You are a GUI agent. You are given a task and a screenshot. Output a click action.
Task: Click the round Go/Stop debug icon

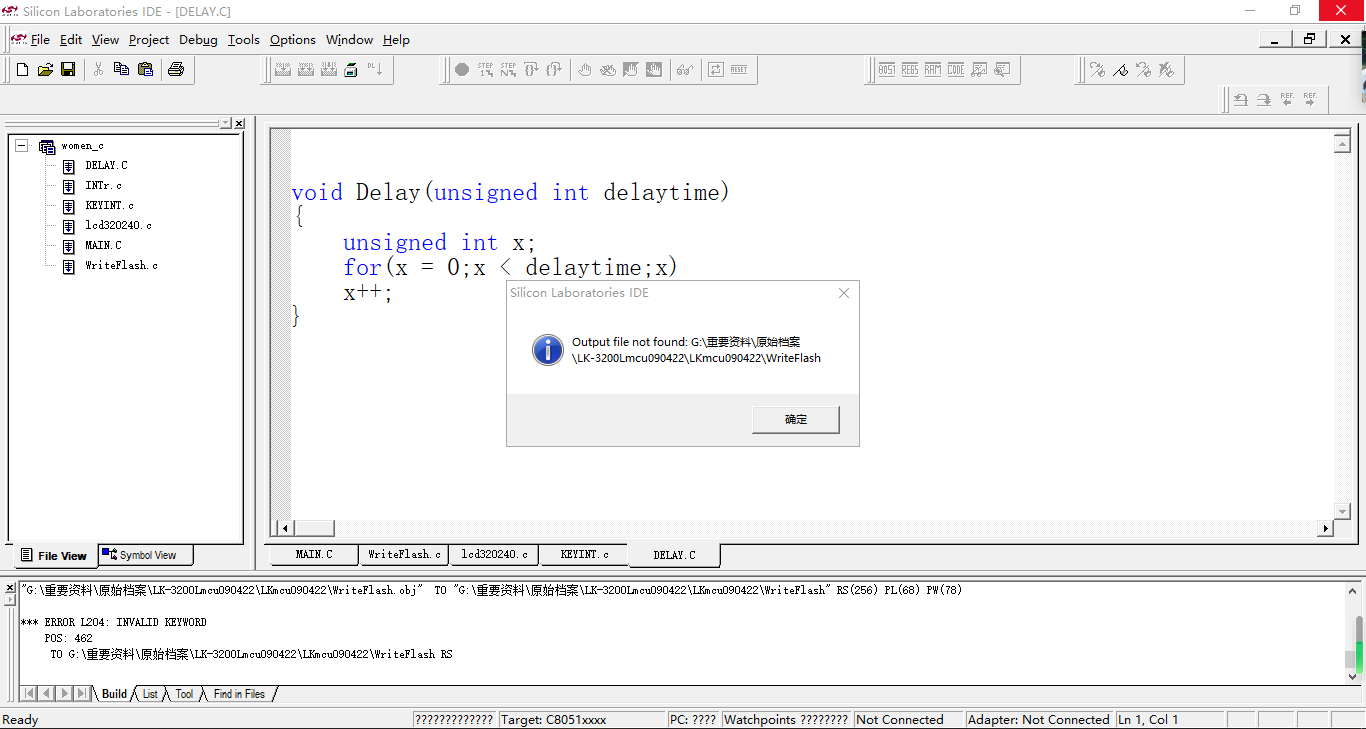[462, 69]
